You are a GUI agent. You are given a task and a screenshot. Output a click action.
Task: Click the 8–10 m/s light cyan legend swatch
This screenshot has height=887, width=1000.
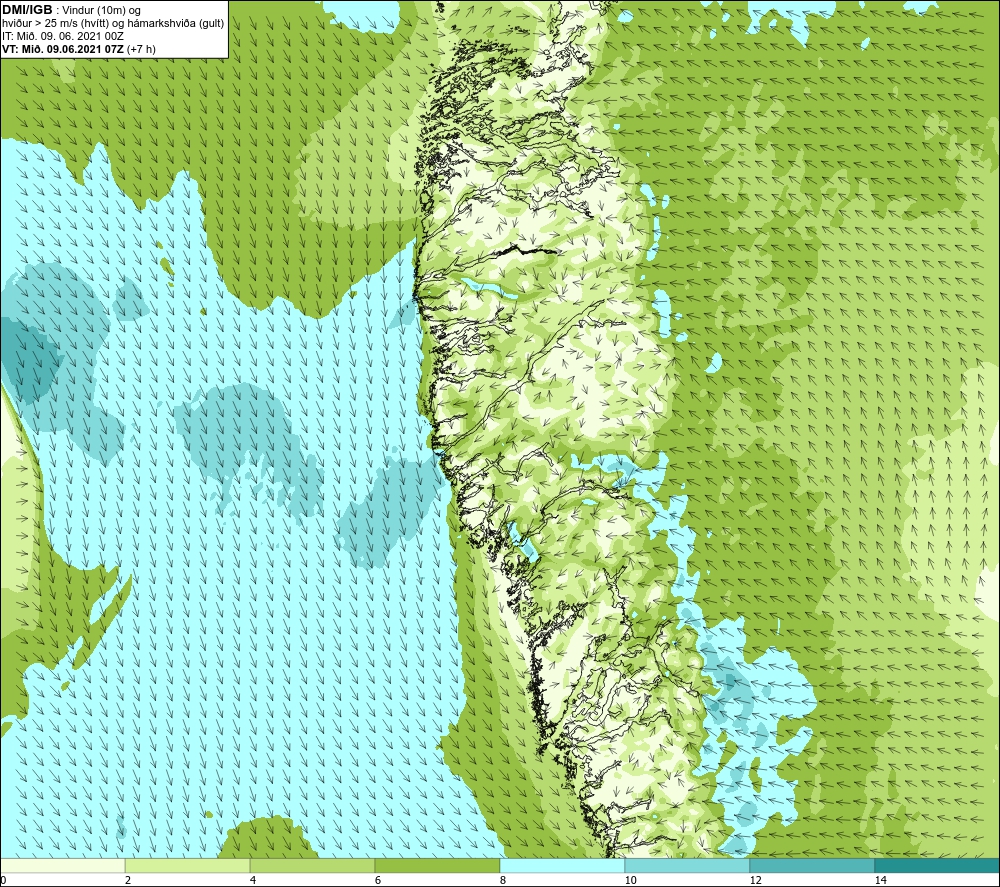(x=562, y=865)
